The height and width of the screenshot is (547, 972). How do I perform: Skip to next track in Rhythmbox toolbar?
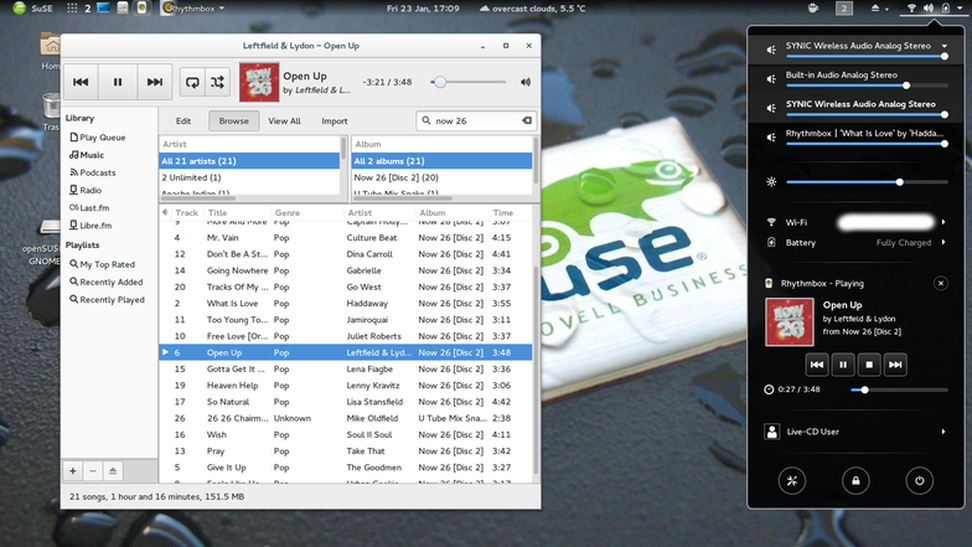tap(154, 82)
